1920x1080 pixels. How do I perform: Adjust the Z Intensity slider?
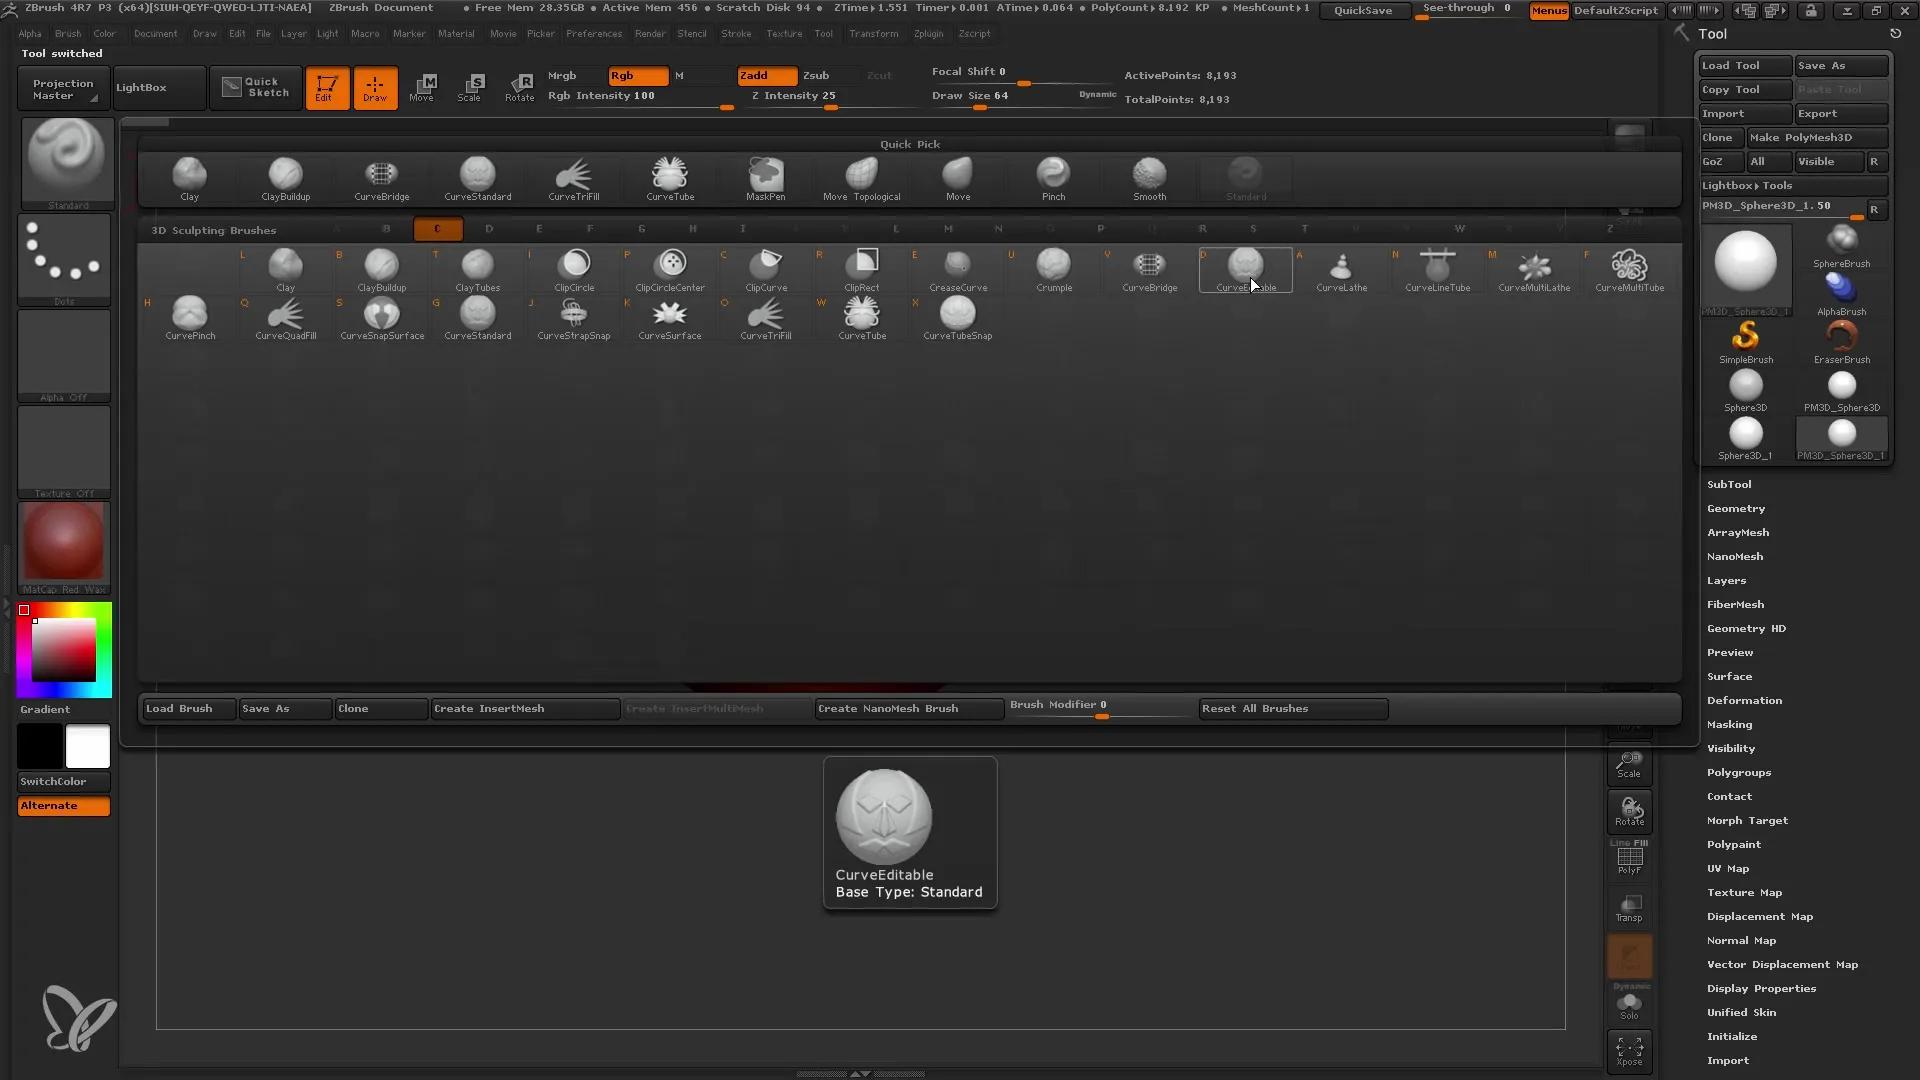point(830,98)
